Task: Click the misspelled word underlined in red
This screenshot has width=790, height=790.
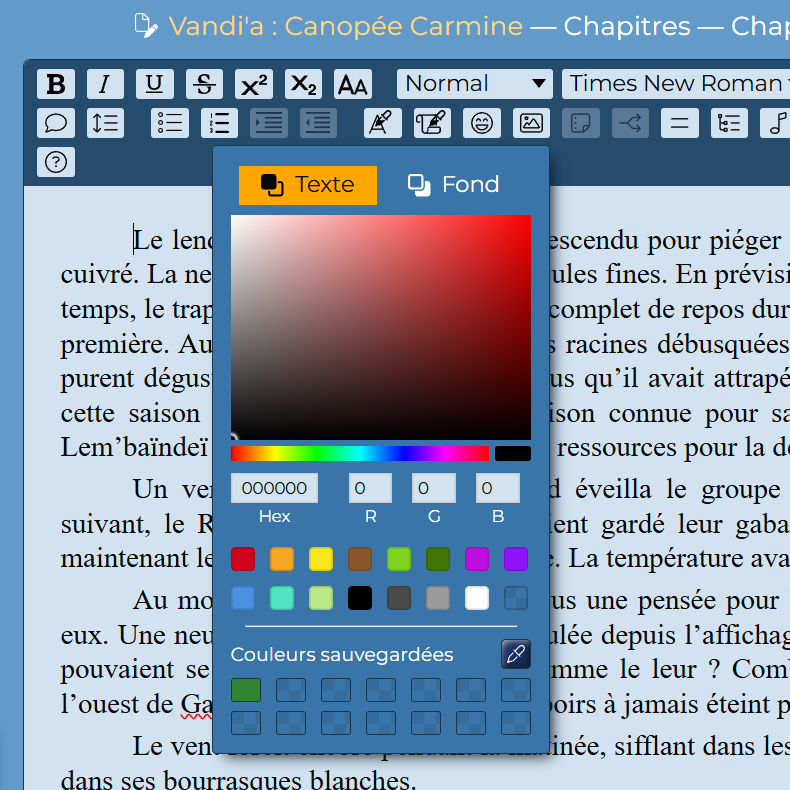Action: [196, 704]
